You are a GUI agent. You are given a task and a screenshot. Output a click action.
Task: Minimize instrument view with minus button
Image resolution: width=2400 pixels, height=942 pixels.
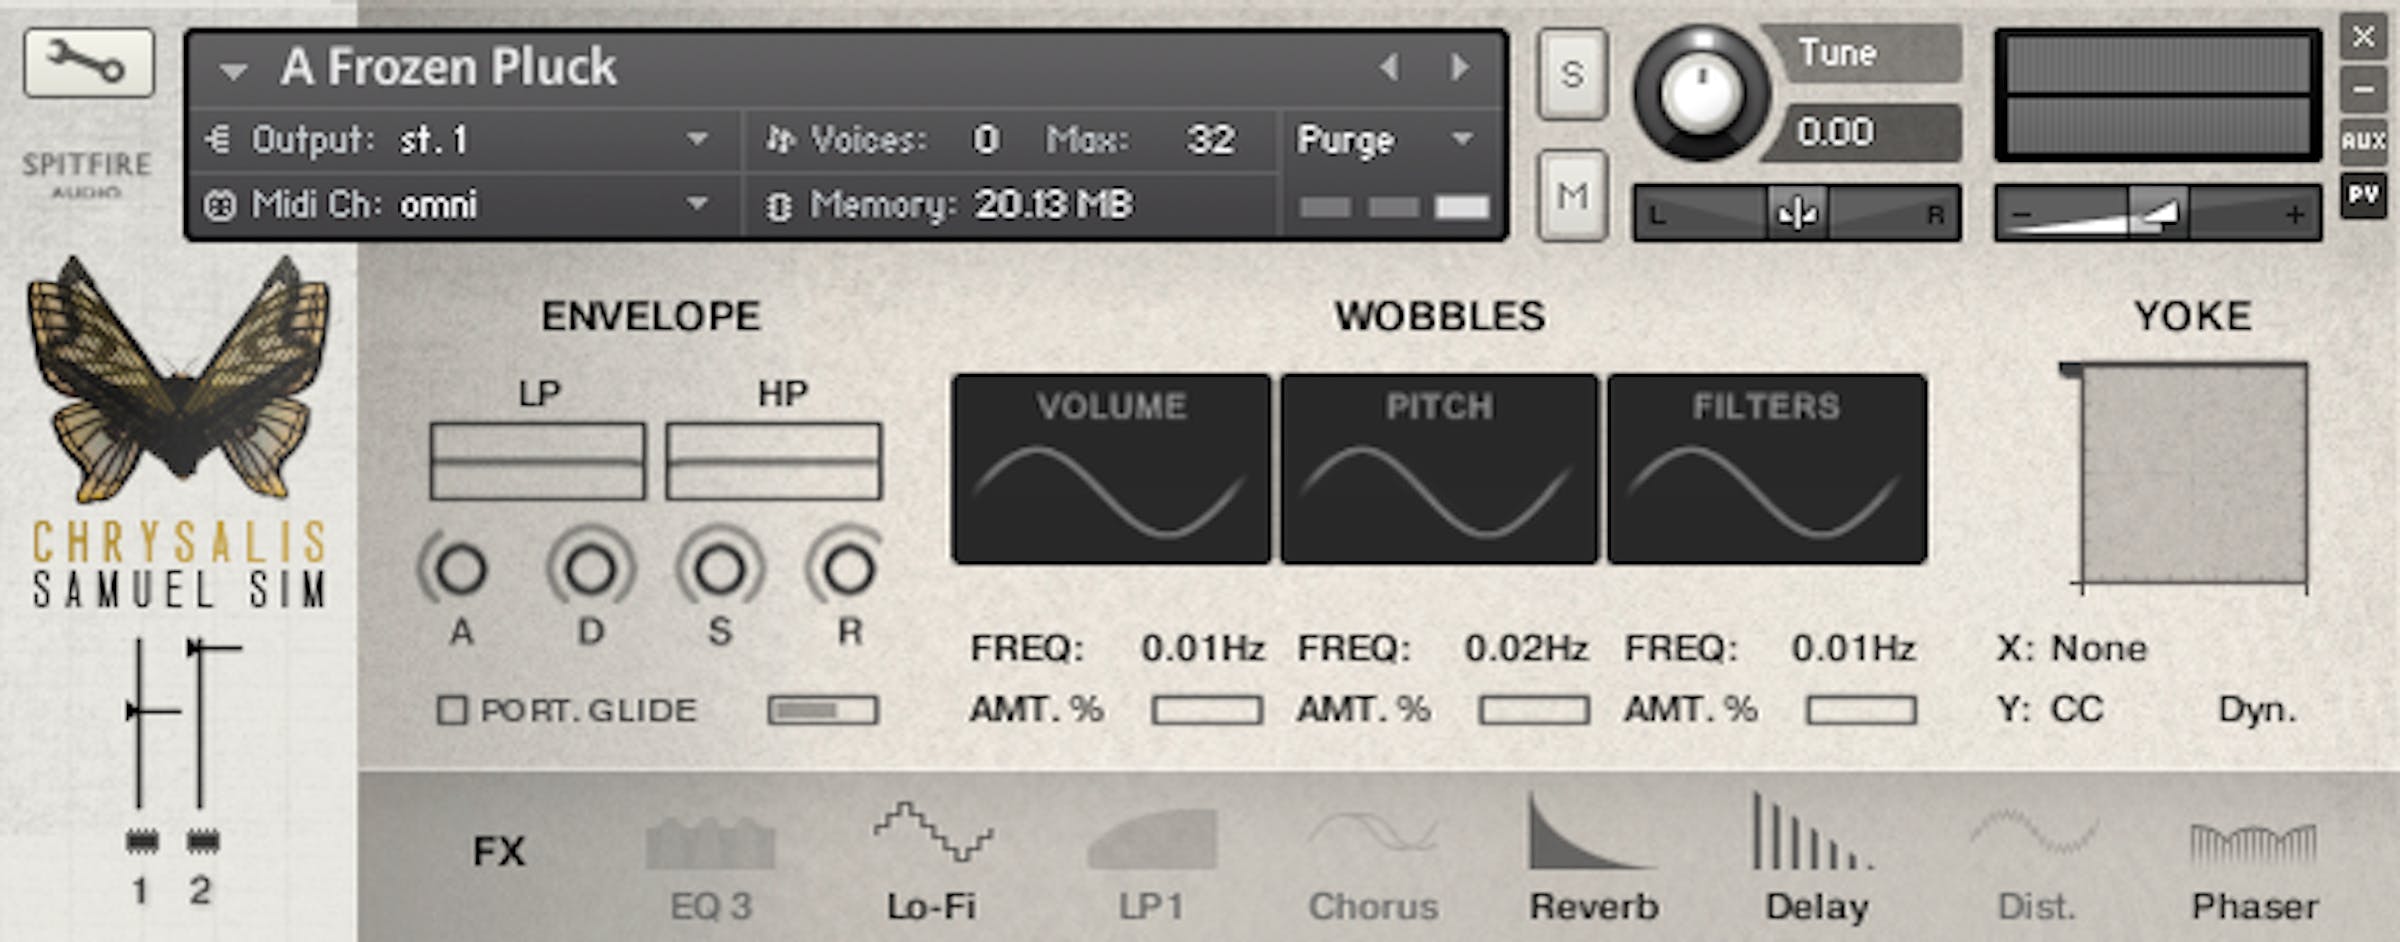tap(2363, 89)
